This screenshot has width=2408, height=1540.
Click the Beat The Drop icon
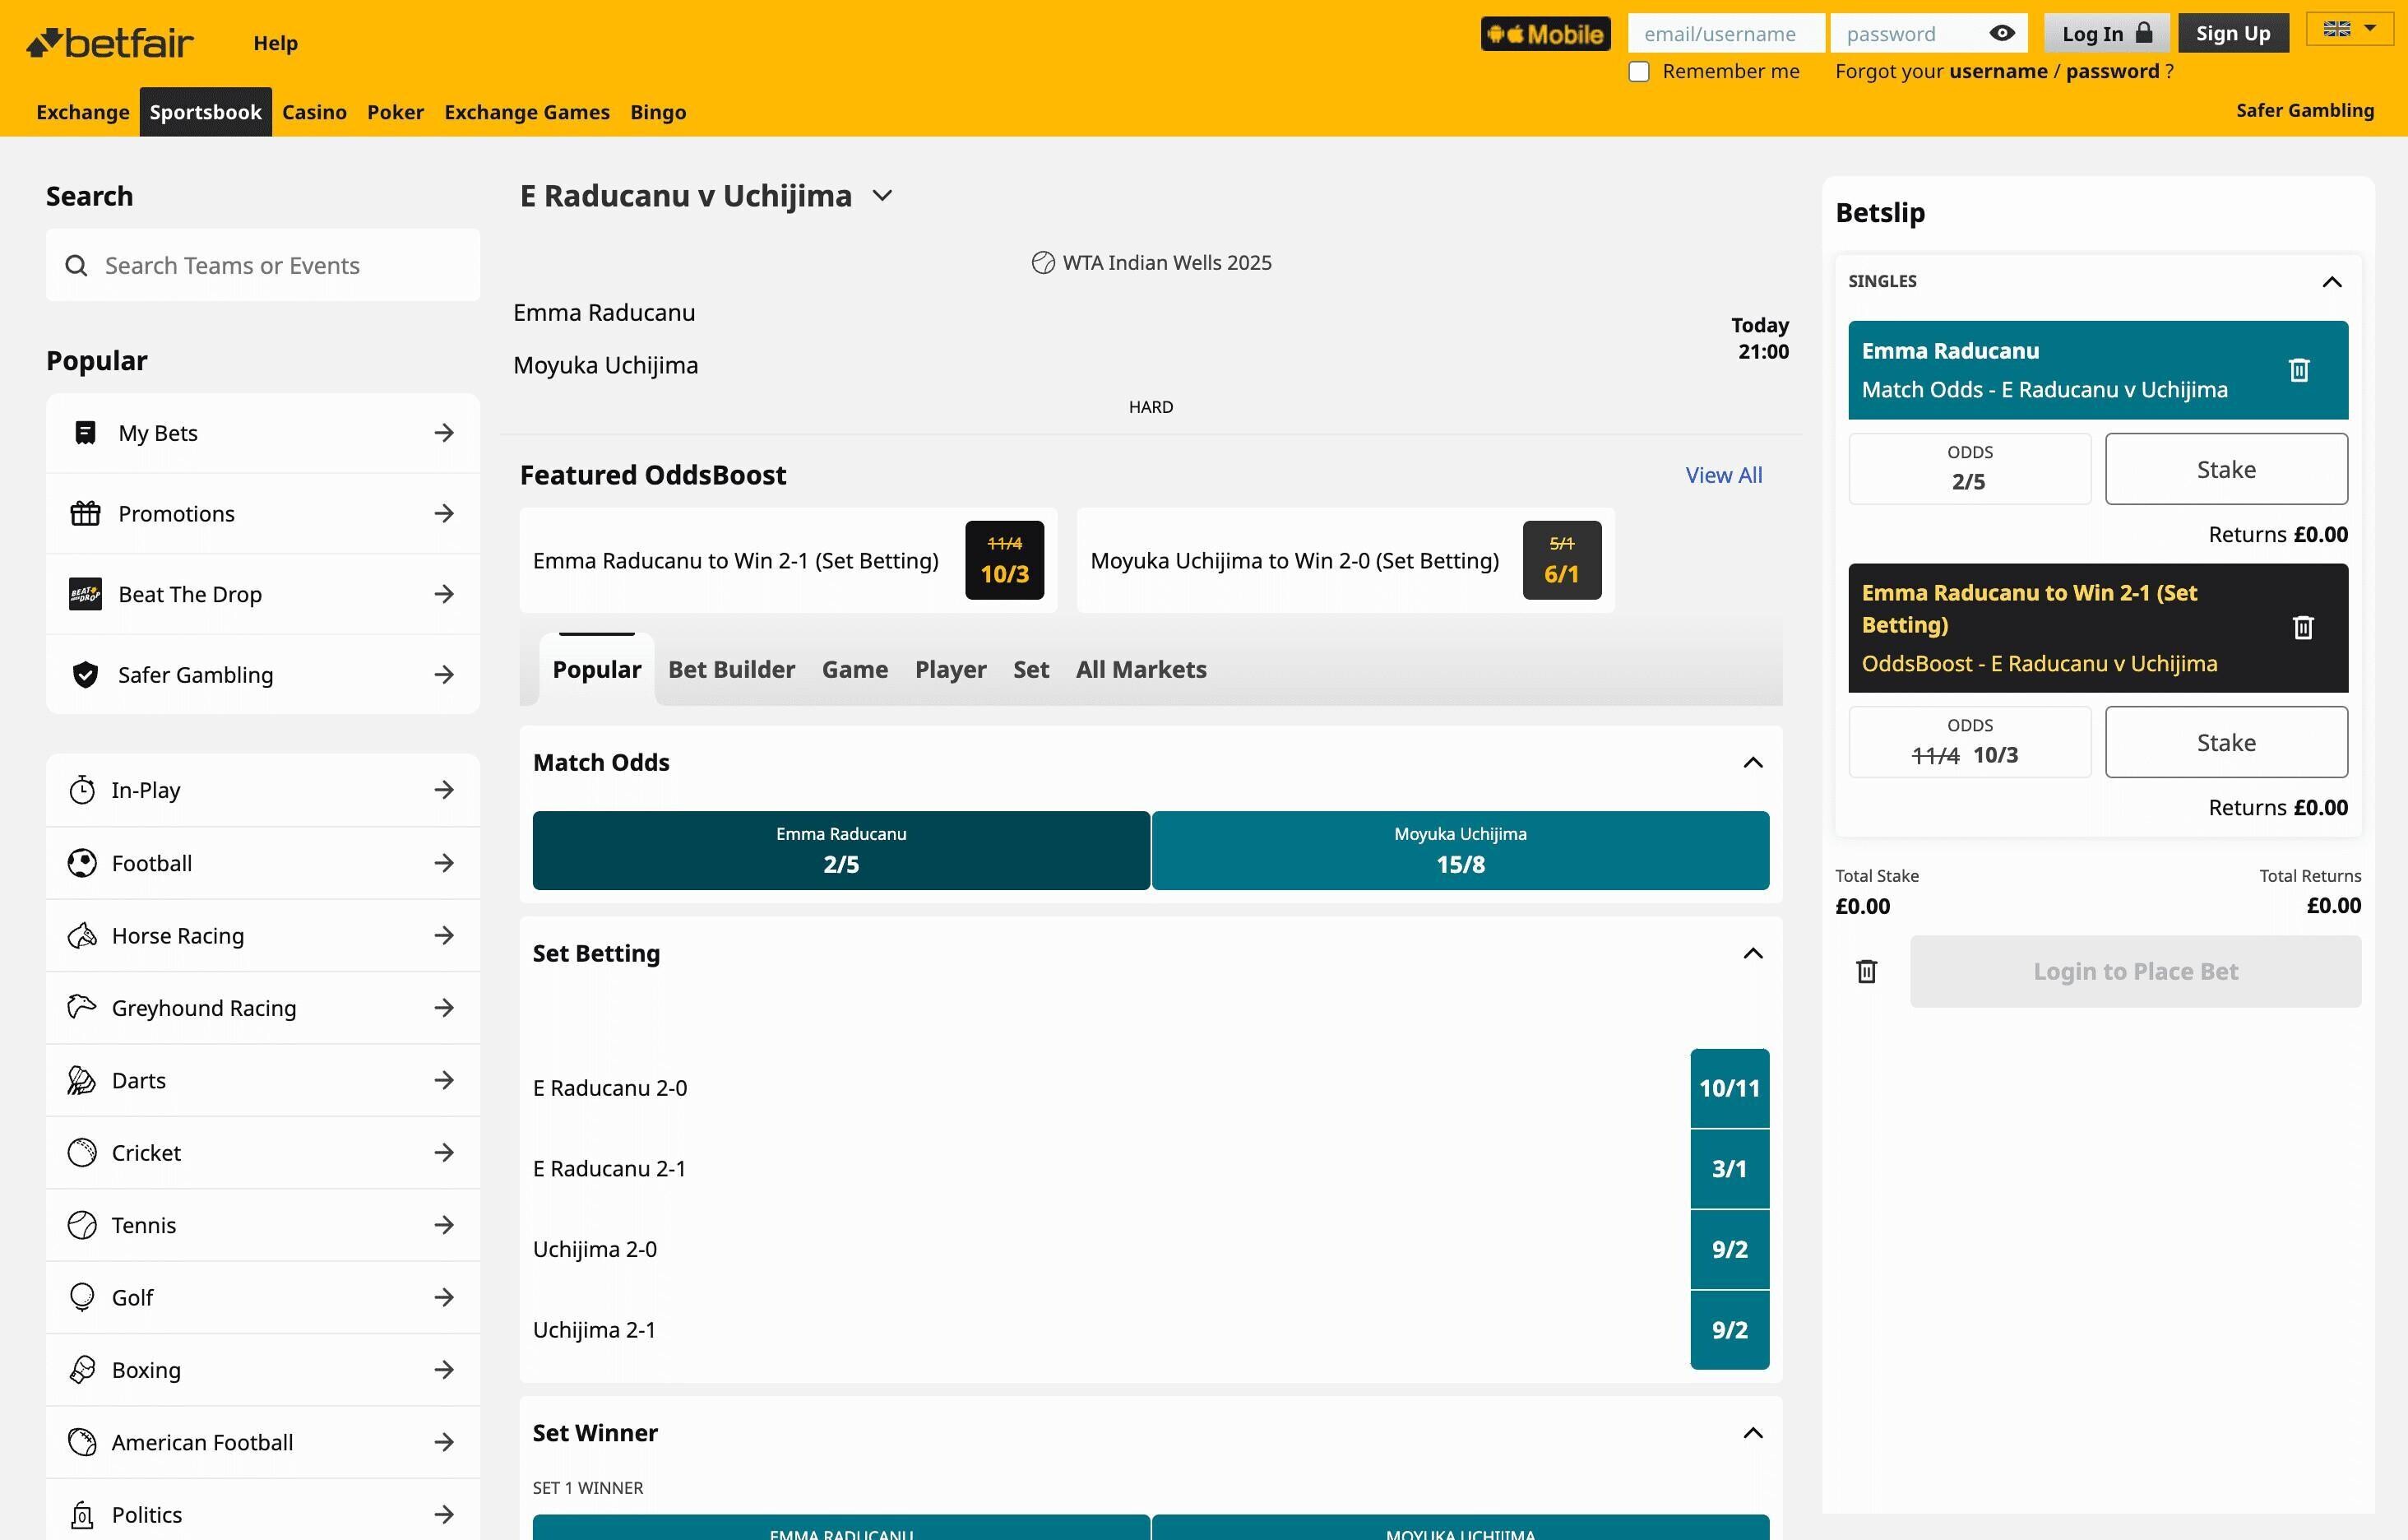coord(85,594)
